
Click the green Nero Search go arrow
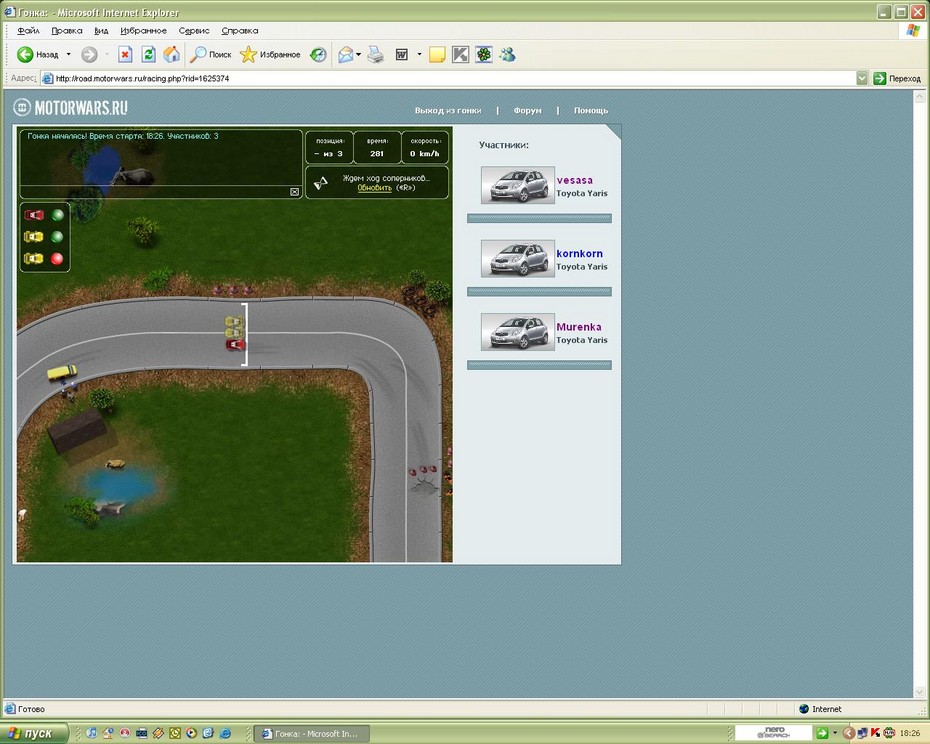pyautogui.click(x=822, y=733)
